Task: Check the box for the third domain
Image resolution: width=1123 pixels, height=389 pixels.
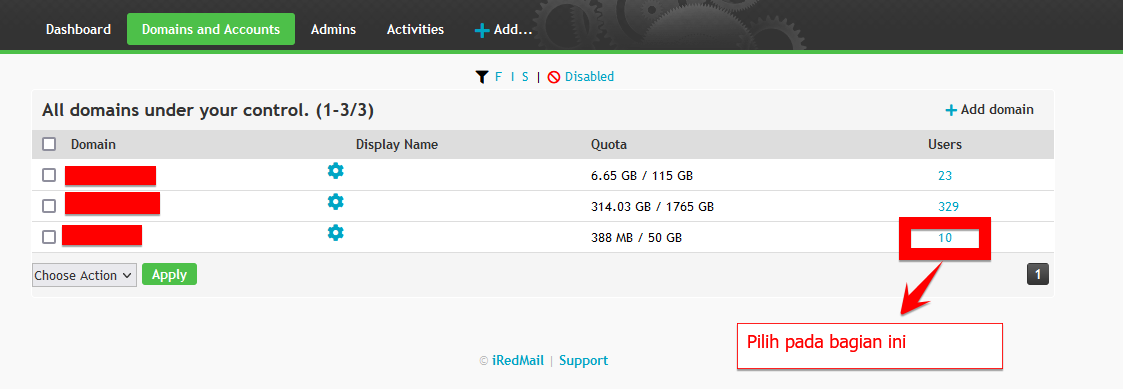Action: click(x=49, y=237)
